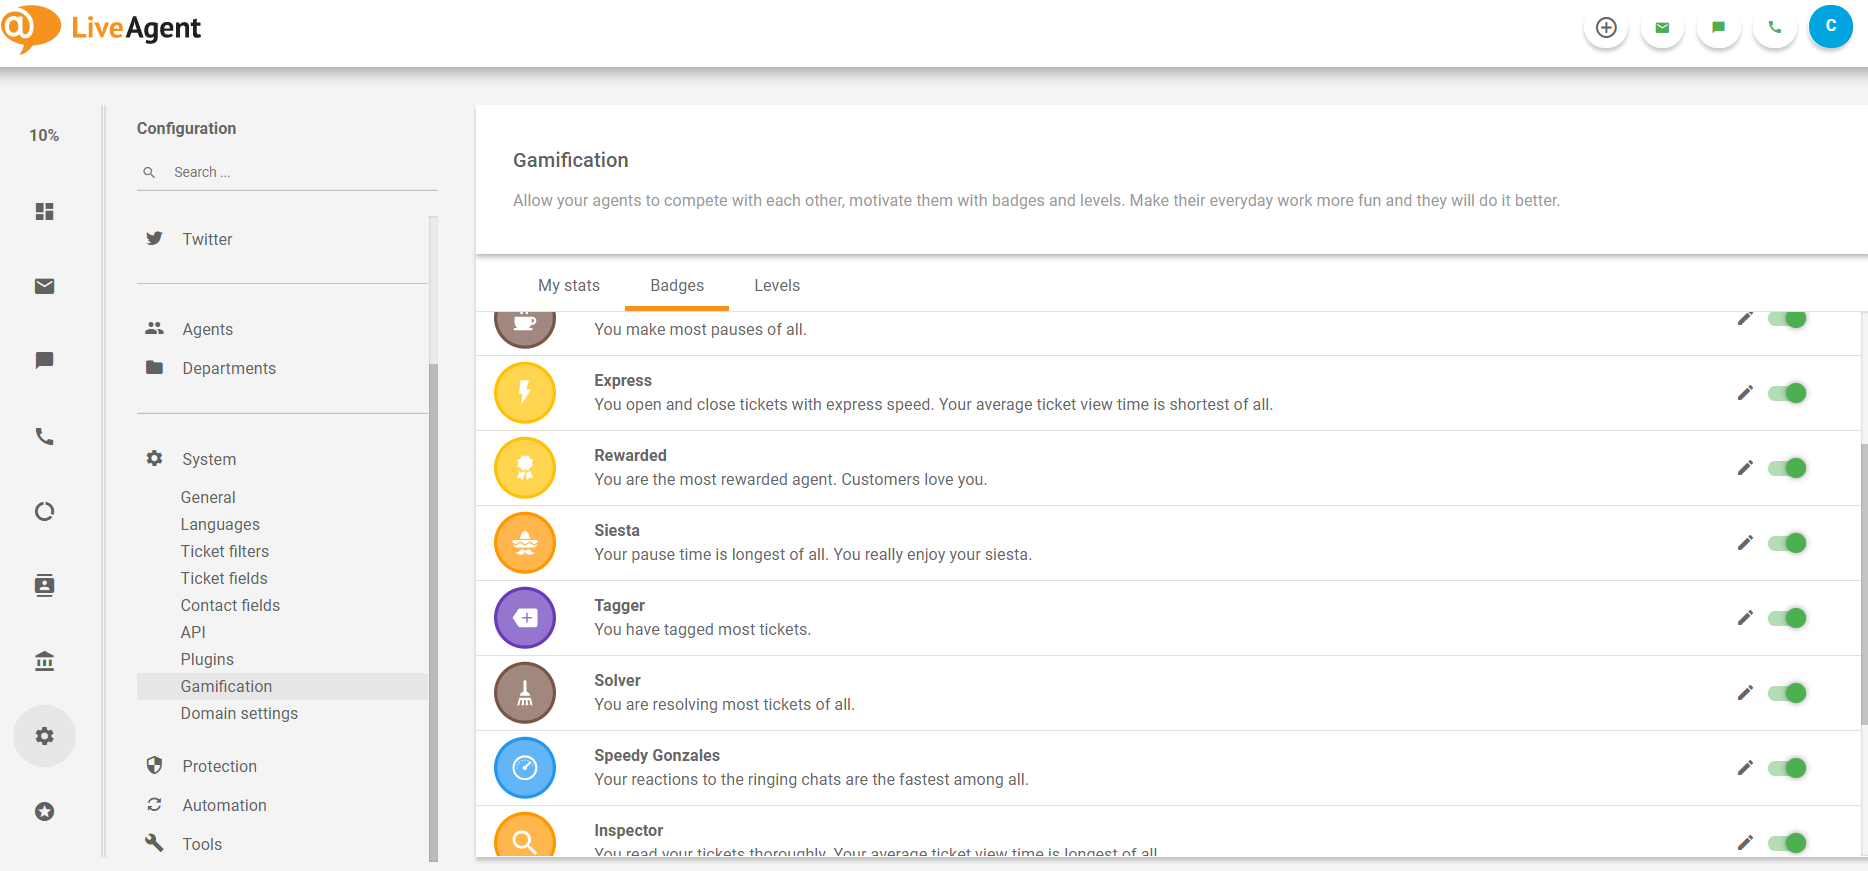Screen dimensions: 1868x871
Task: Collapse the System section in configuration menu
Action: (x=209, y=459)
